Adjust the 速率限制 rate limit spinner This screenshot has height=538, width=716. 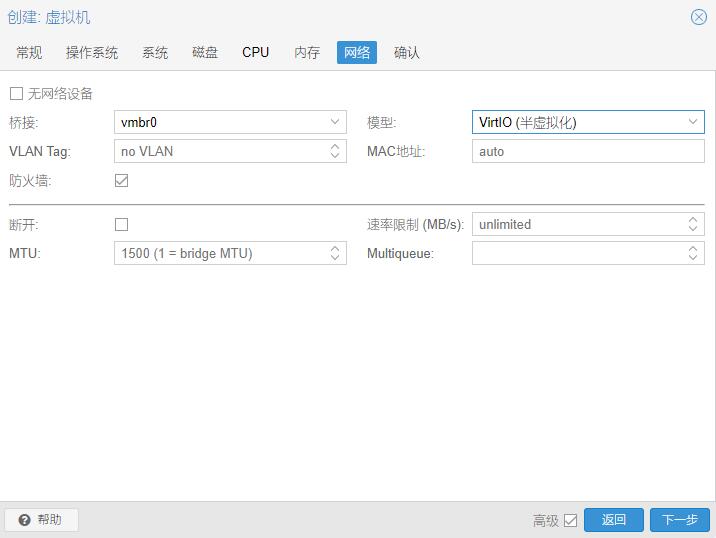pos(693,225)
